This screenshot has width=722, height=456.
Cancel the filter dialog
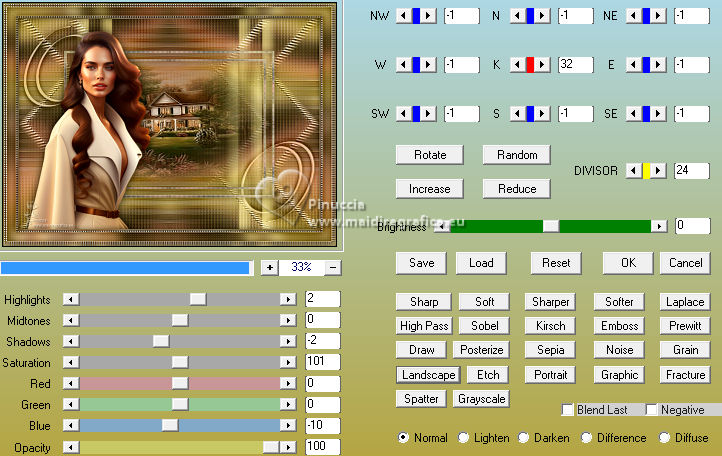[686, 263]
